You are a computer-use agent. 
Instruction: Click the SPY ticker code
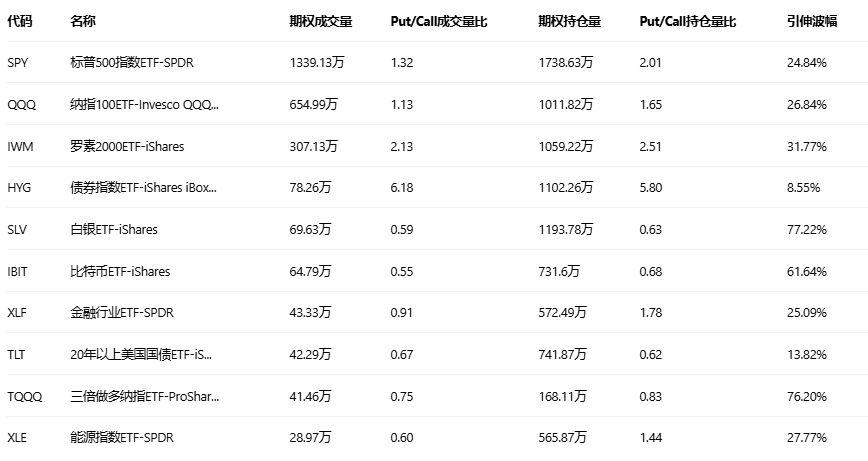tap(18, 63)
